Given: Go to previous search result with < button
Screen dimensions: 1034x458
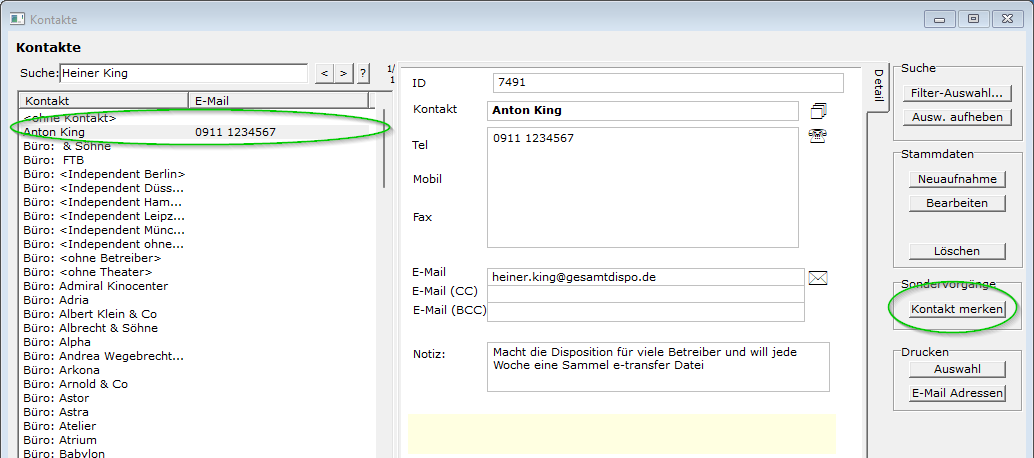Looking at the screenshot, I should [325, 73].
